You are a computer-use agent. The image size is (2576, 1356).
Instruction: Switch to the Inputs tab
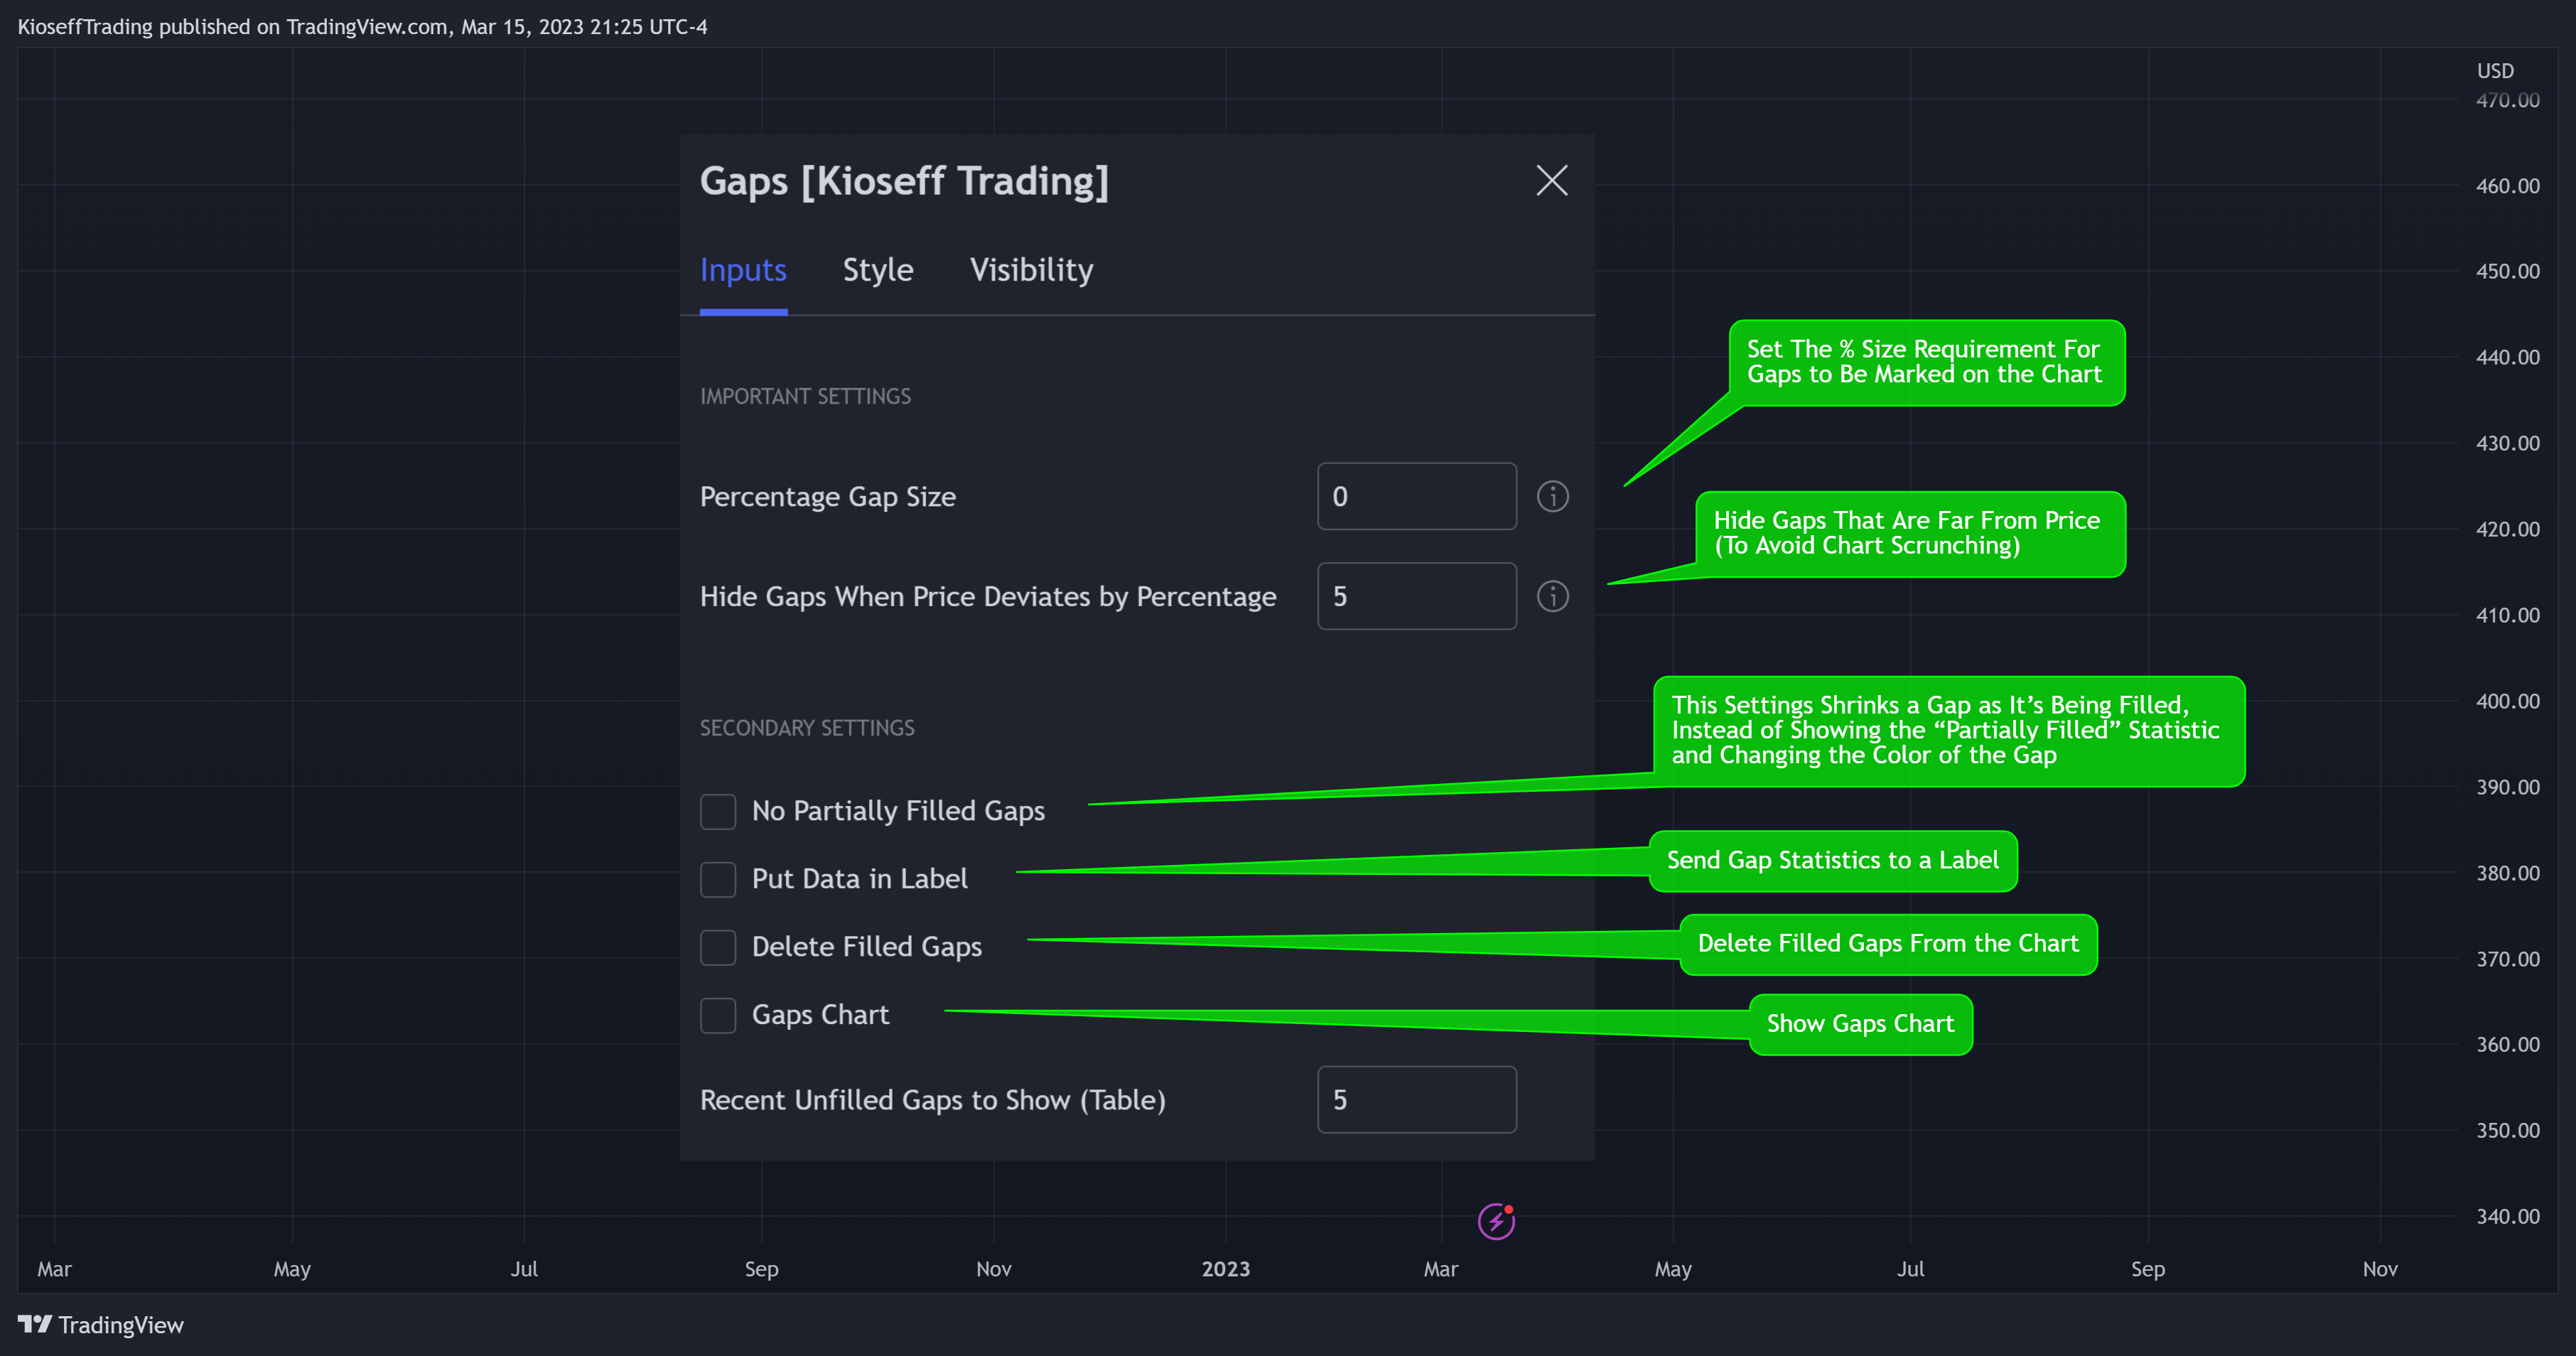743,270
